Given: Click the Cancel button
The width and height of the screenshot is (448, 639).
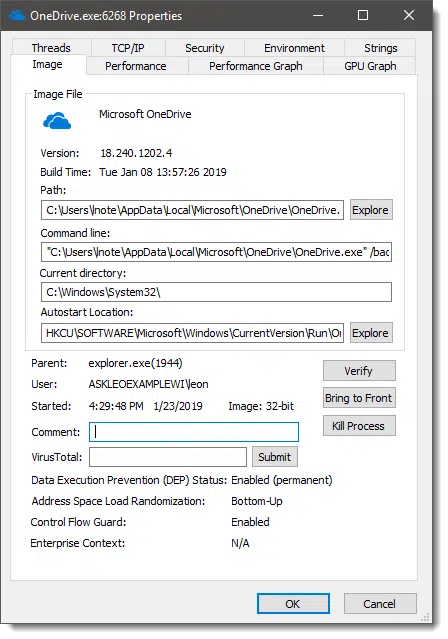Looking at the screenshot, I should pyautogui.click(x=380, y=604).
